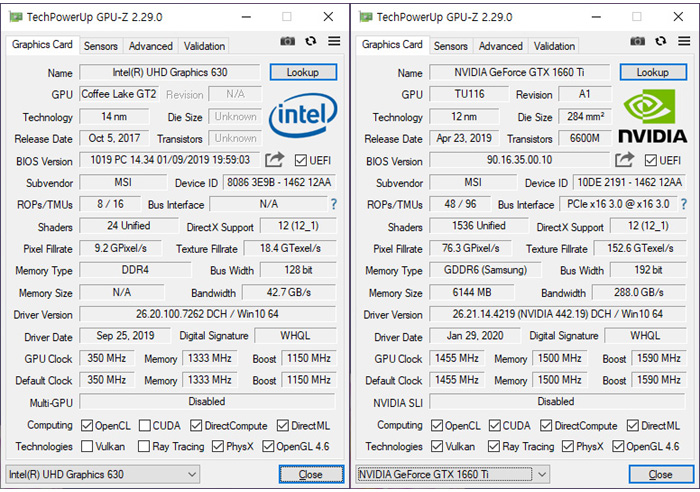This screenshot has width=700, height=492.
Task: Click the BIOS export share icon in Intel window
Action: [x=275, y=159]
